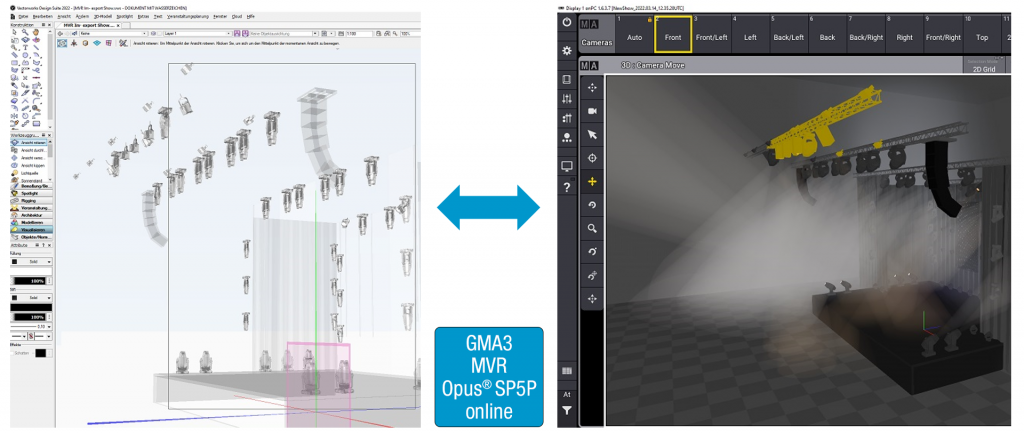This screenshot has height=433, width=1024.
Task: Open grandMA3 settings gear icon
Action: click(566, 50)
